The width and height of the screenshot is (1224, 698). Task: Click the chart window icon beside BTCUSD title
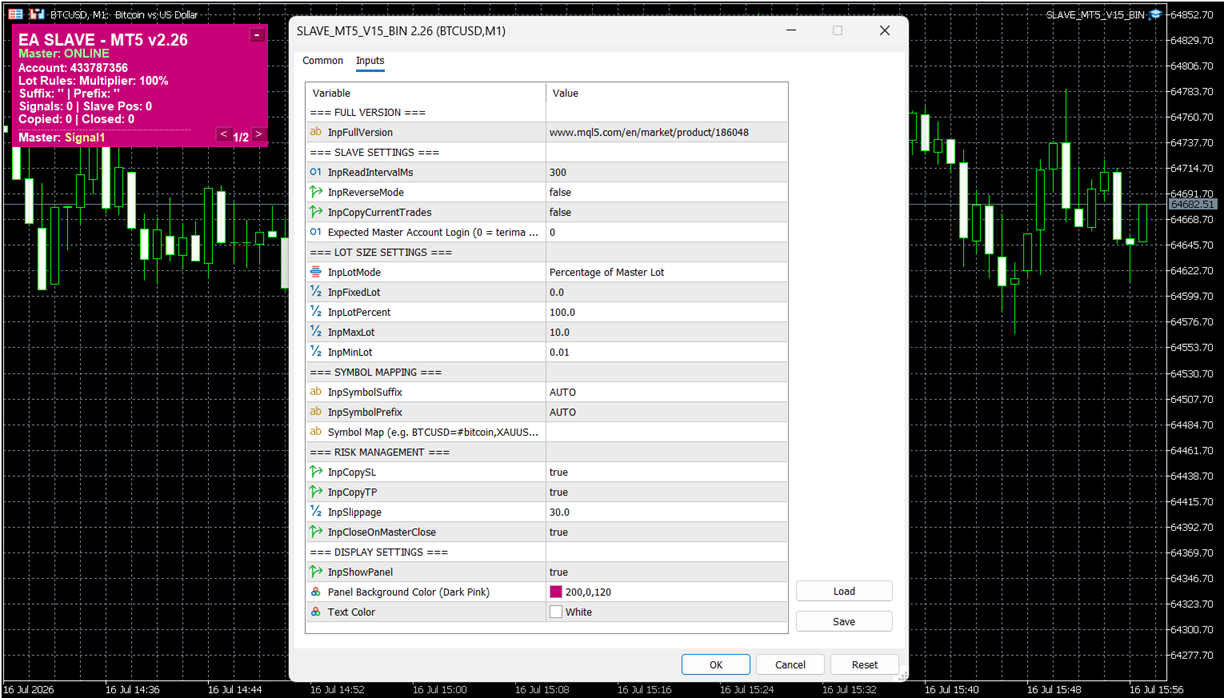coord(16,15)
